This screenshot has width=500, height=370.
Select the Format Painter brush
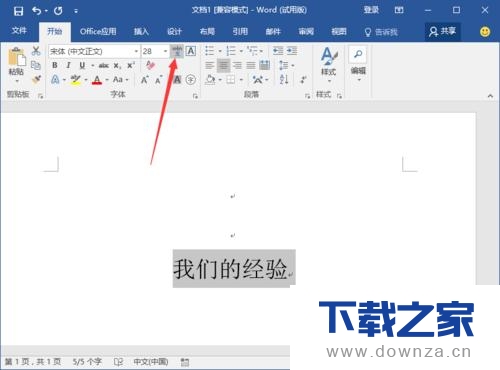pyautogui.click(x=36, y=79)
